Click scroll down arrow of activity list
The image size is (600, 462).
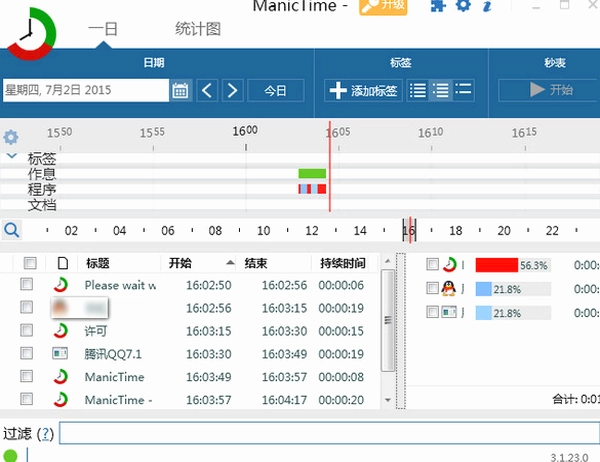click(388, 400)
